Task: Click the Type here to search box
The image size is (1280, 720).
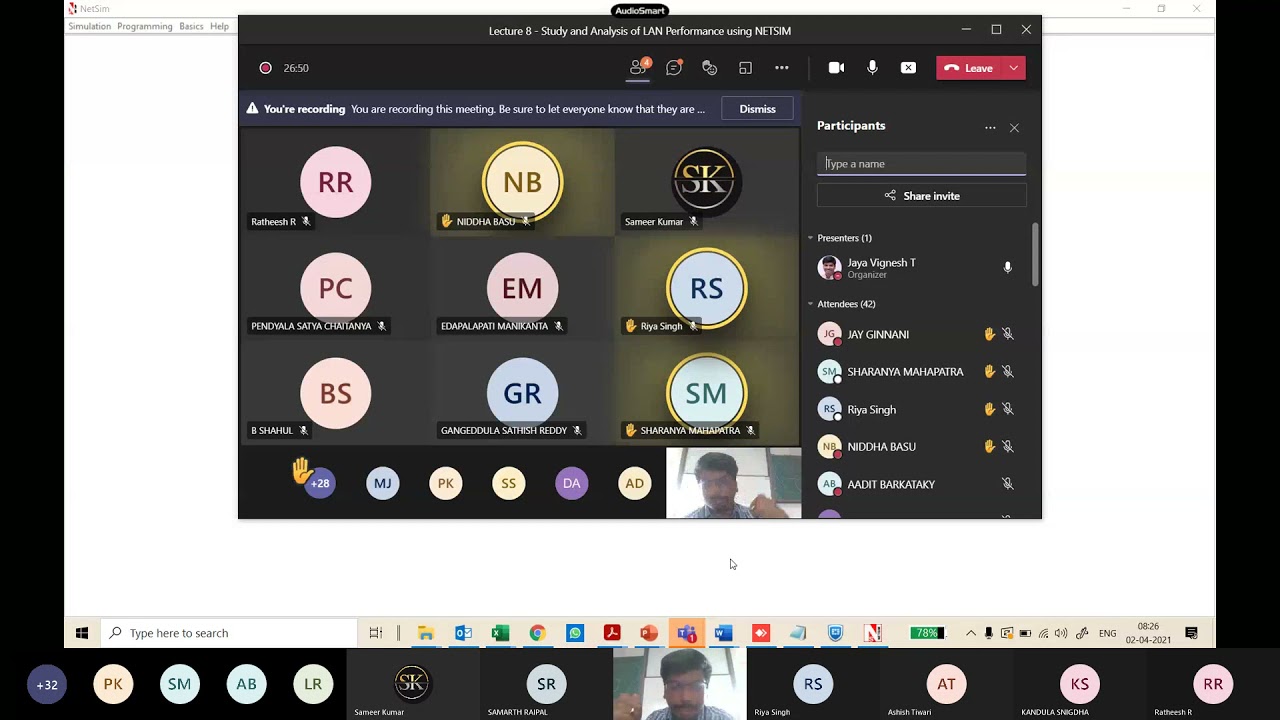Action: pos(228,633)
